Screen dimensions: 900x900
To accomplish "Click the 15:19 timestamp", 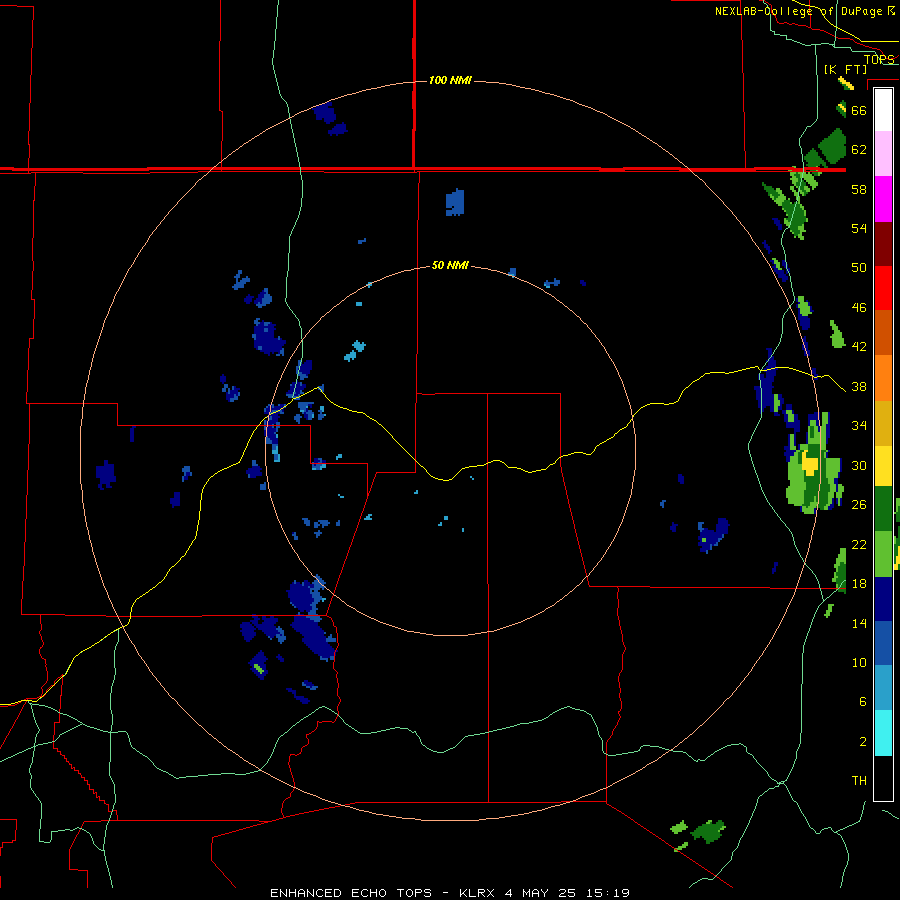I will pos(608,893).
